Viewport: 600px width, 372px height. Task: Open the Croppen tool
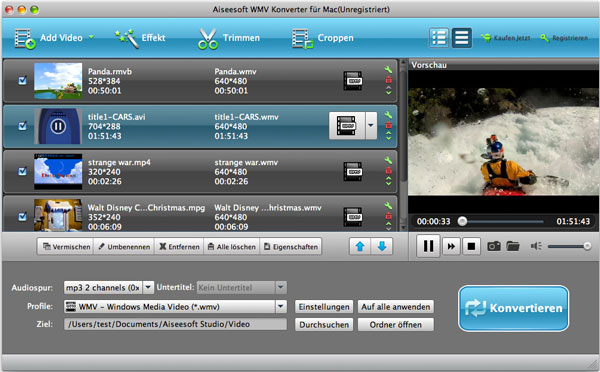coord(323,38)
